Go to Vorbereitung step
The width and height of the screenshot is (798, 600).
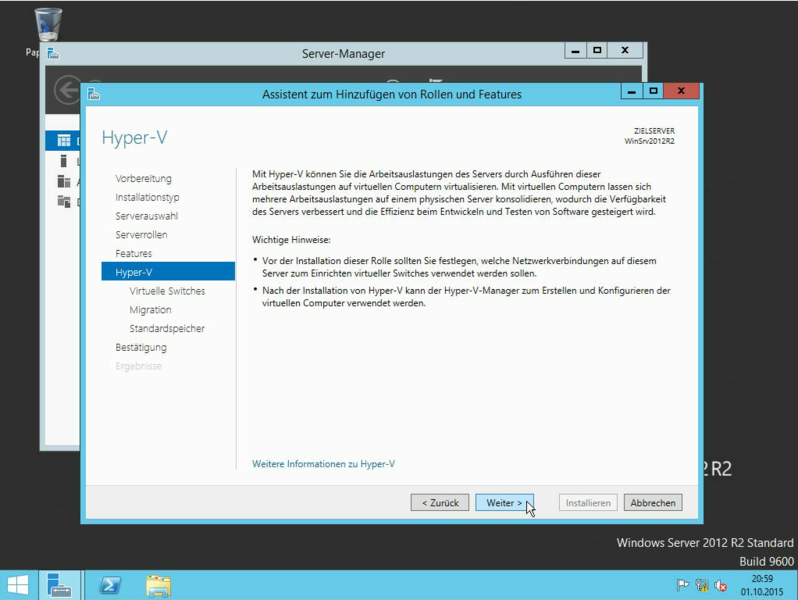click(x=144, y=179)
